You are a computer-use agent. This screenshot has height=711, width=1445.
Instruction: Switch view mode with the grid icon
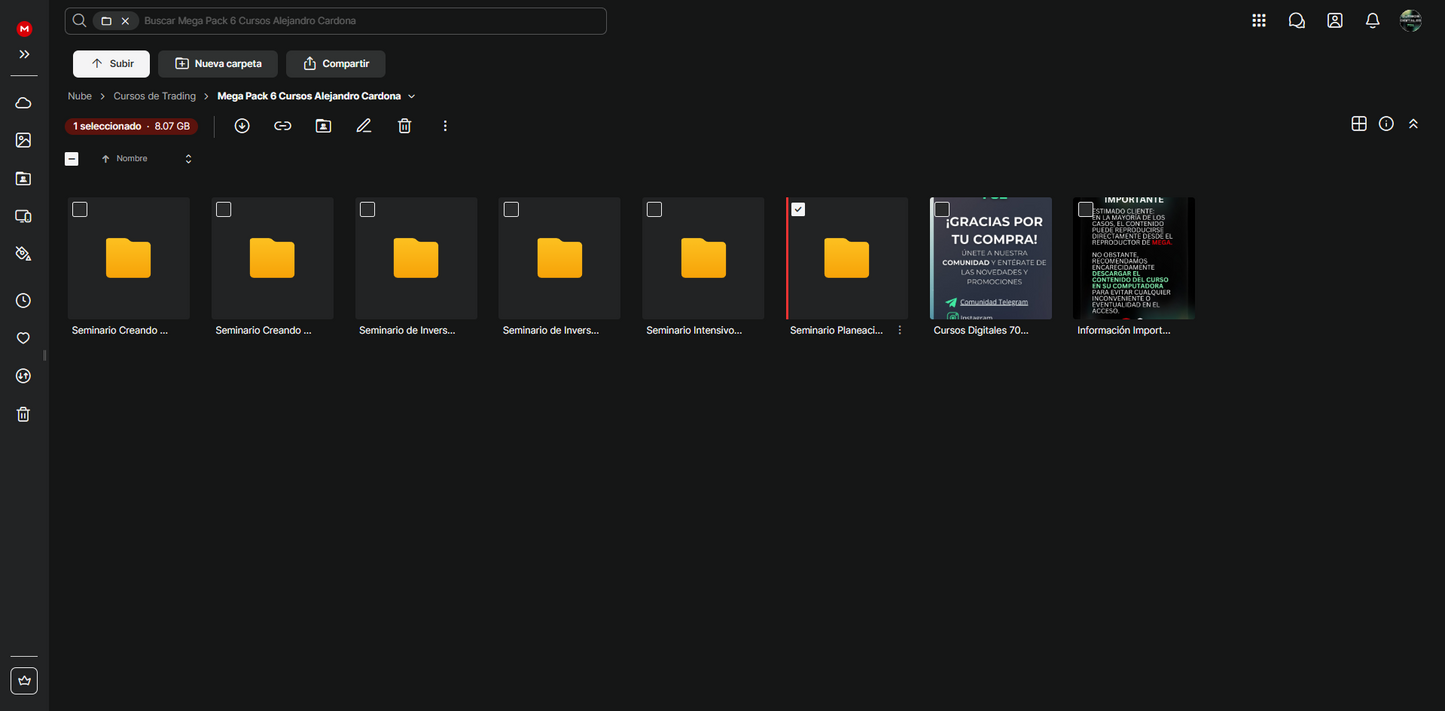click(1359, 124)
